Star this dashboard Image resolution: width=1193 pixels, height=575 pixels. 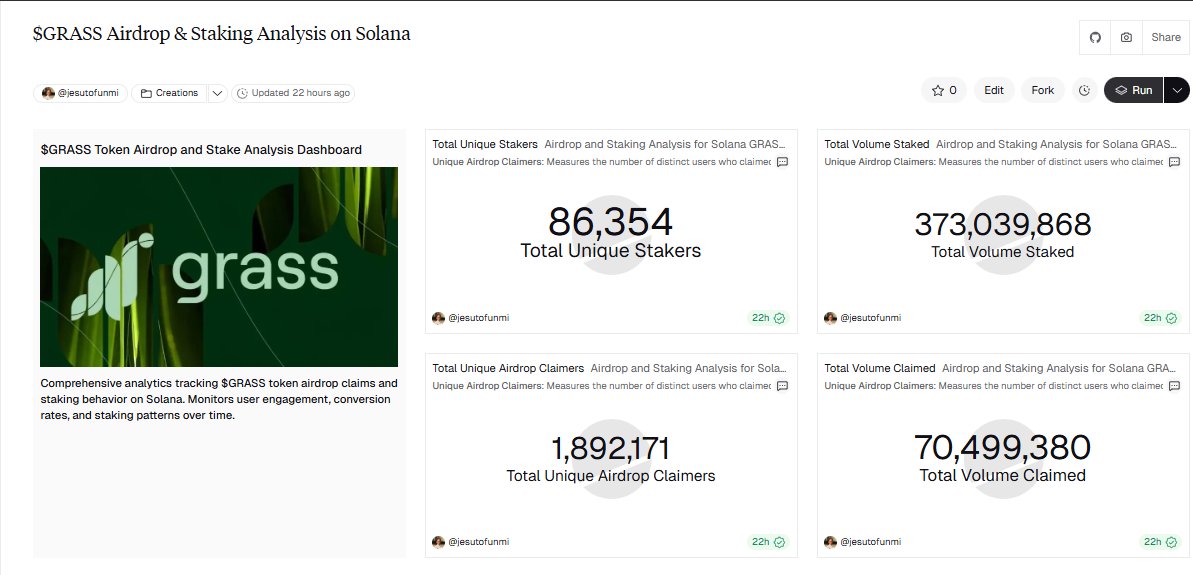click(943, 90)
